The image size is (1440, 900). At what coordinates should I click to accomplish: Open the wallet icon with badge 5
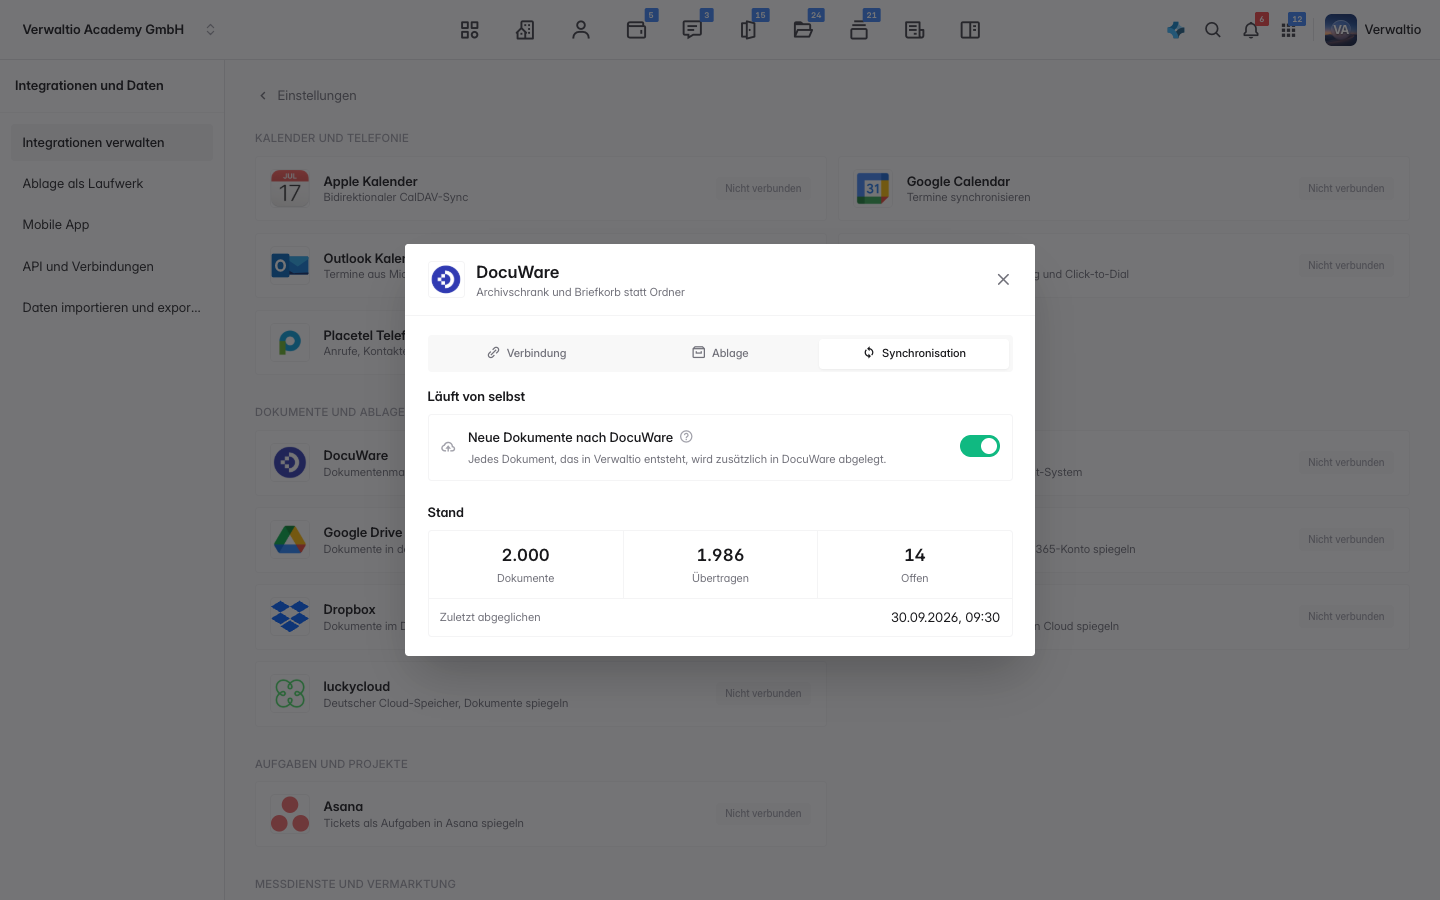(637, 30)
